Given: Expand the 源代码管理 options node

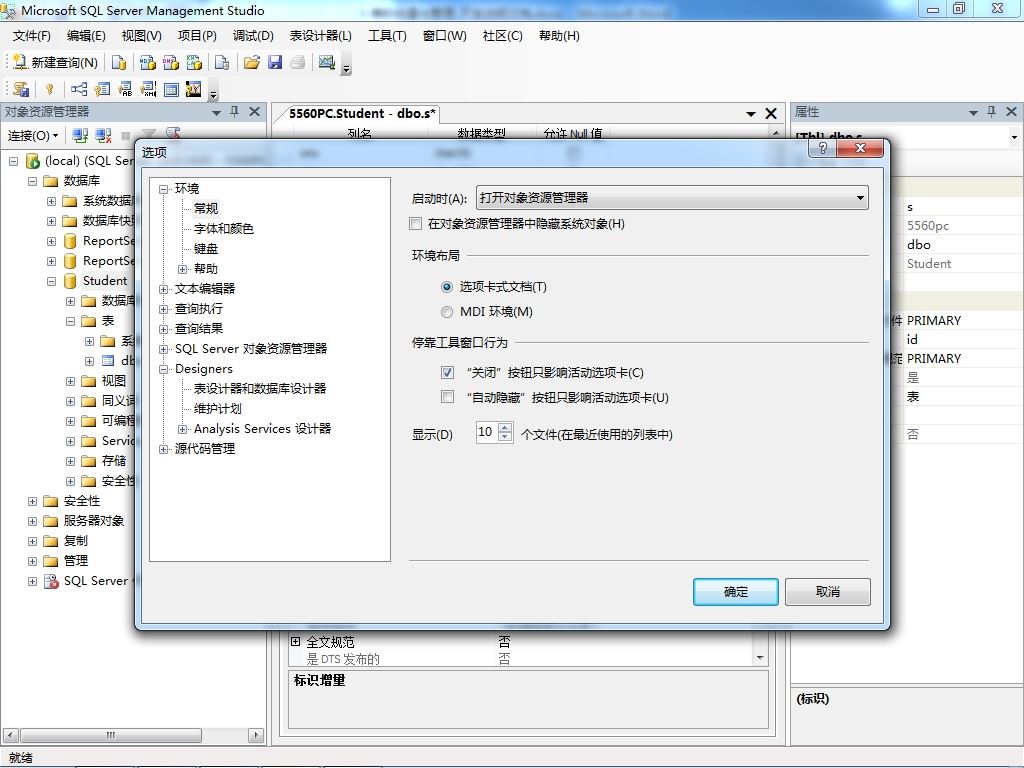Looking at the screenshot, I should click(163, 449).
